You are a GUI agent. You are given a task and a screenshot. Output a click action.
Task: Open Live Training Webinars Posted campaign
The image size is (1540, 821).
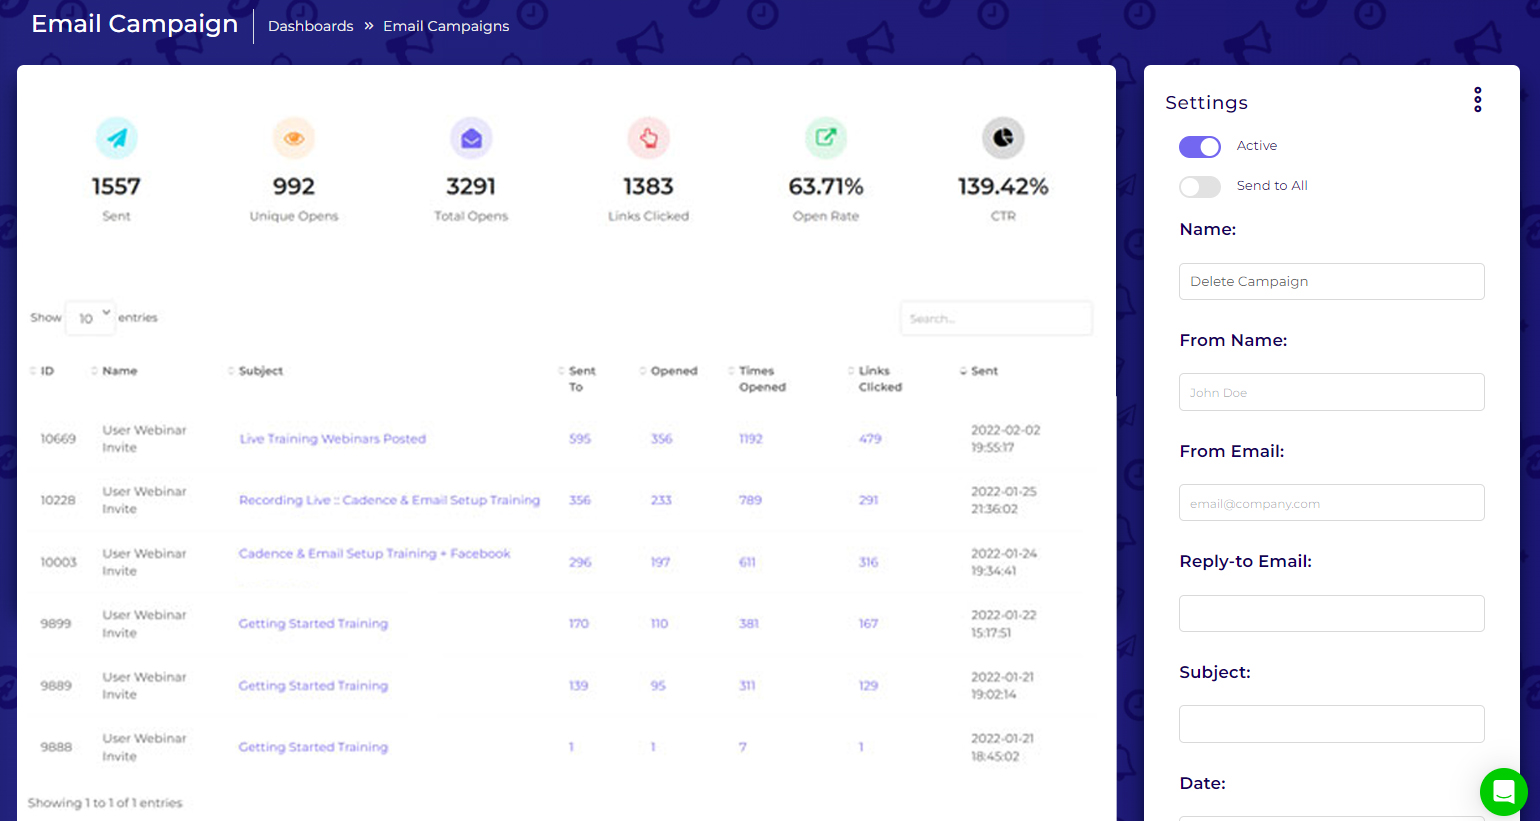pyautogui.click(x=332, y=439)
